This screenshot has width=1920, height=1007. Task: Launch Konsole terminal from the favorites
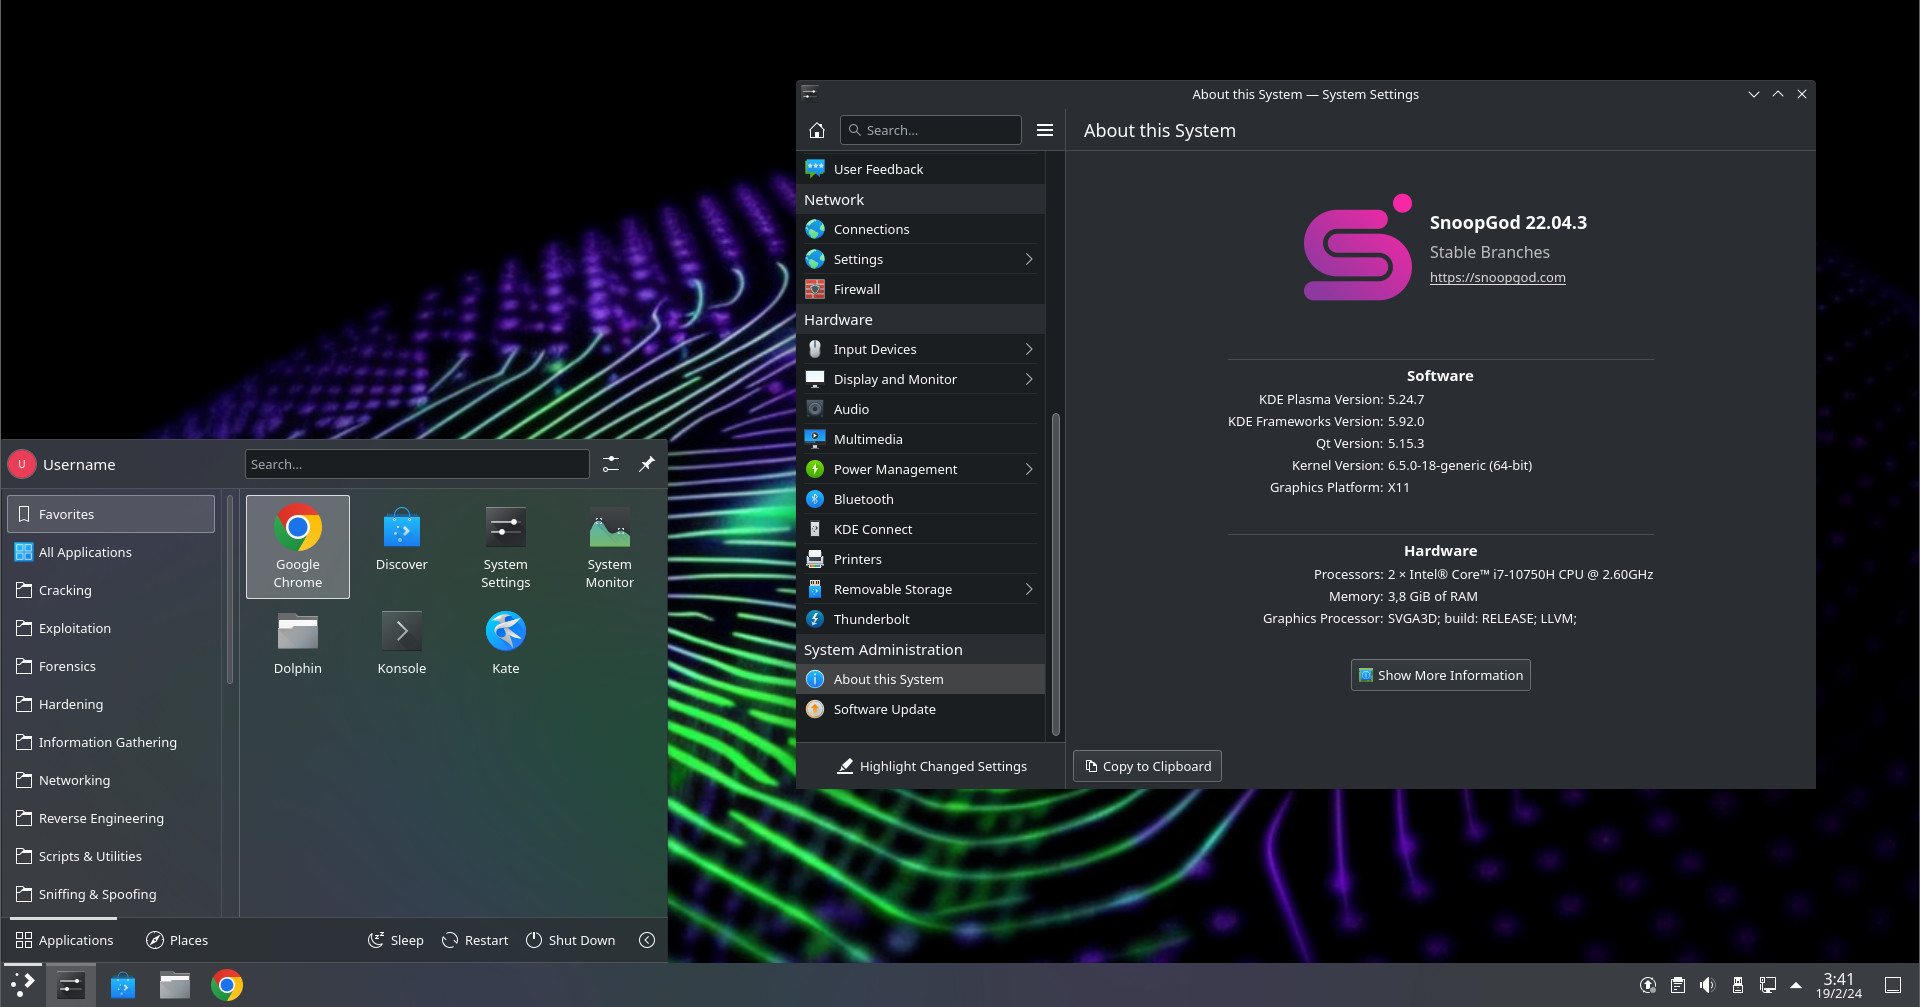[x=402, y=643]
